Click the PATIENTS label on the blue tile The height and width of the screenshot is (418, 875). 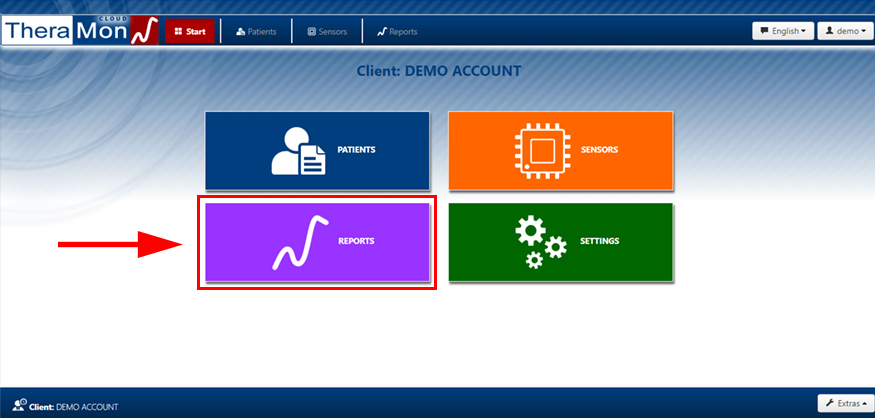pyautogui.click(x=356, y=150)
